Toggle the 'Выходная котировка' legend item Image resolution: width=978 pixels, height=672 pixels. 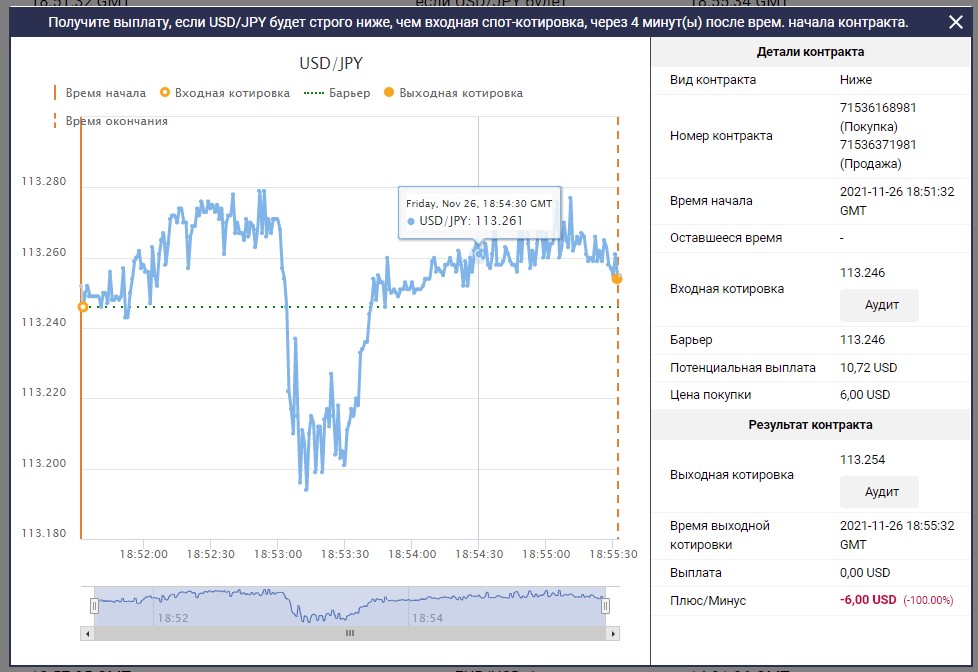(x=453, y=93)
